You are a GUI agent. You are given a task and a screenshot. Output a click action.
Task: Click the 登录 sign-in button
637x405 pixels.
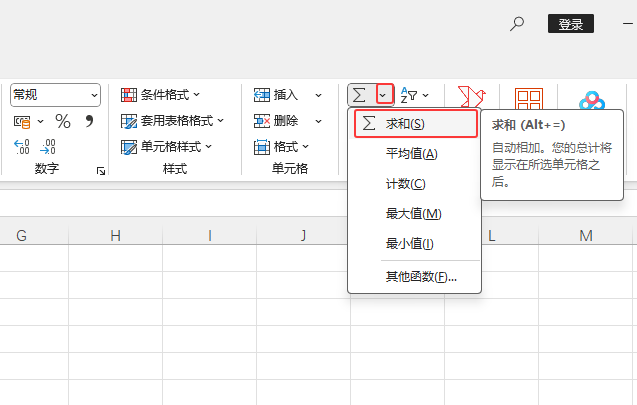click(571, 24)
